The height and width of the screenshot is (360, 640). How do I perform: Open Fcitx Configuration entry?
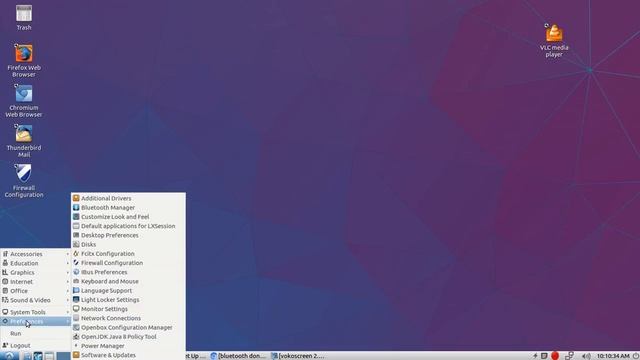(x=128, y=253)
